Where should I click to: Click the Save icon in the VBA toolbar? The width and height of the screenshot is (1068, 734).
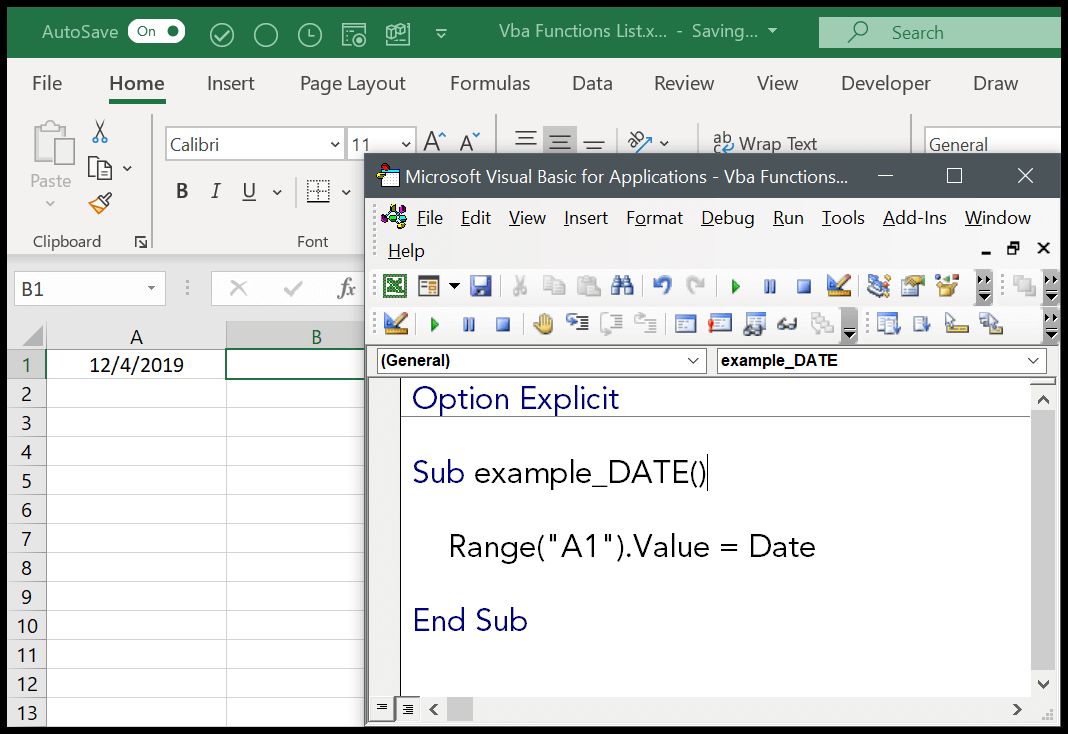click(x=482, y=286)
